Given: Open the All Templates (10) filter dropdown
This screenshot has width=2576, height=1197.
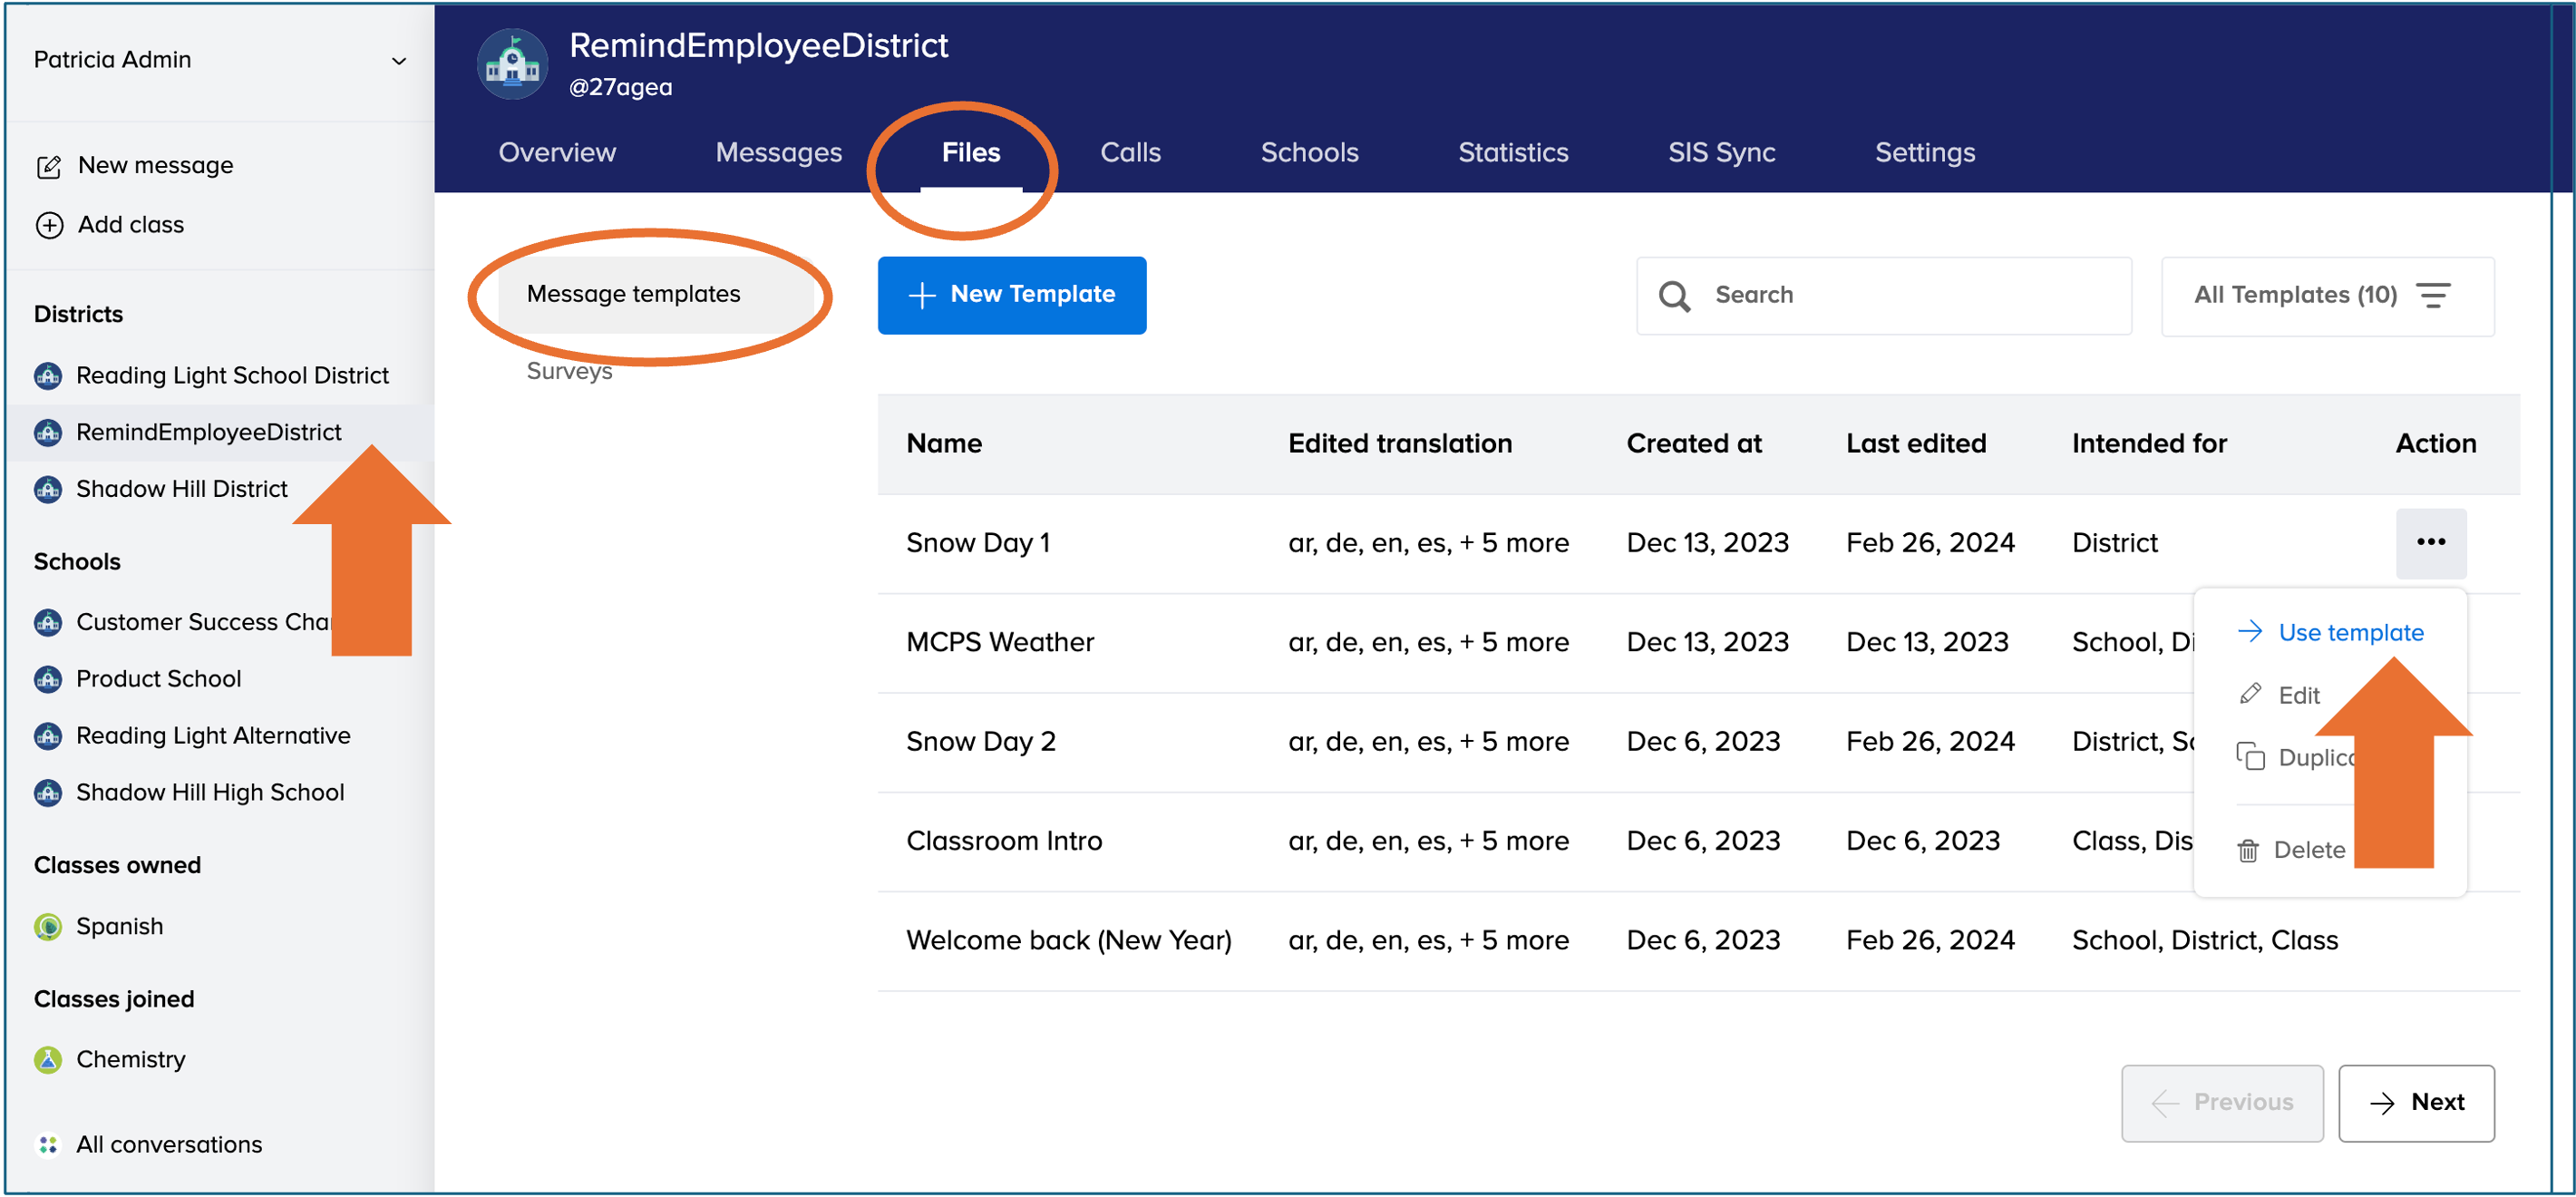Looking at the screenshot, I should pos(2326,296).
